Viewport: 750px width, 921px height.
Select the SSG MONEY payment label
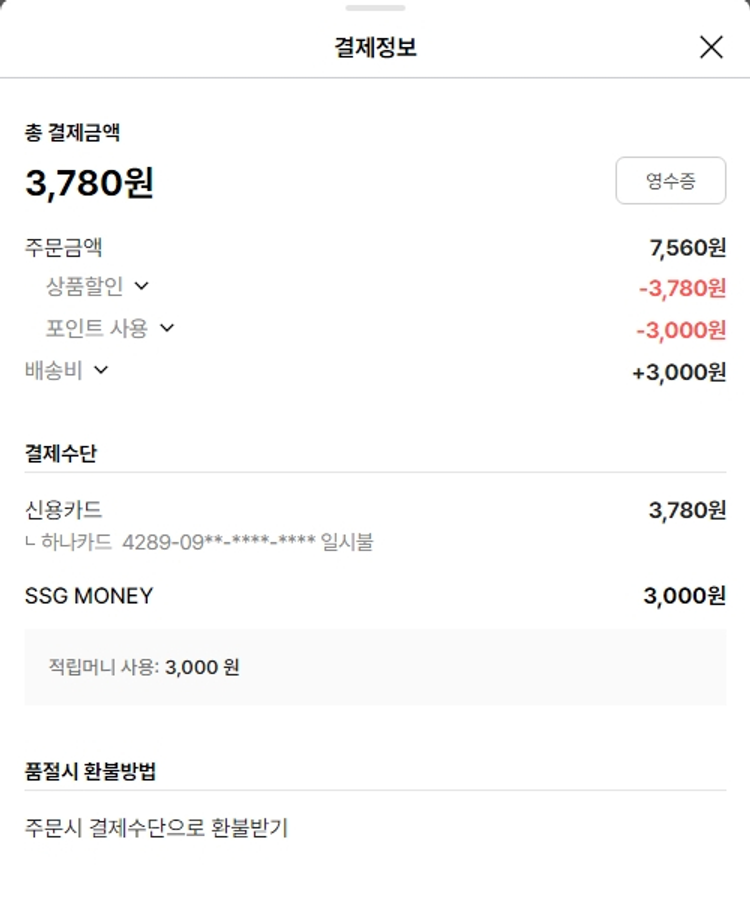(89, 596)
